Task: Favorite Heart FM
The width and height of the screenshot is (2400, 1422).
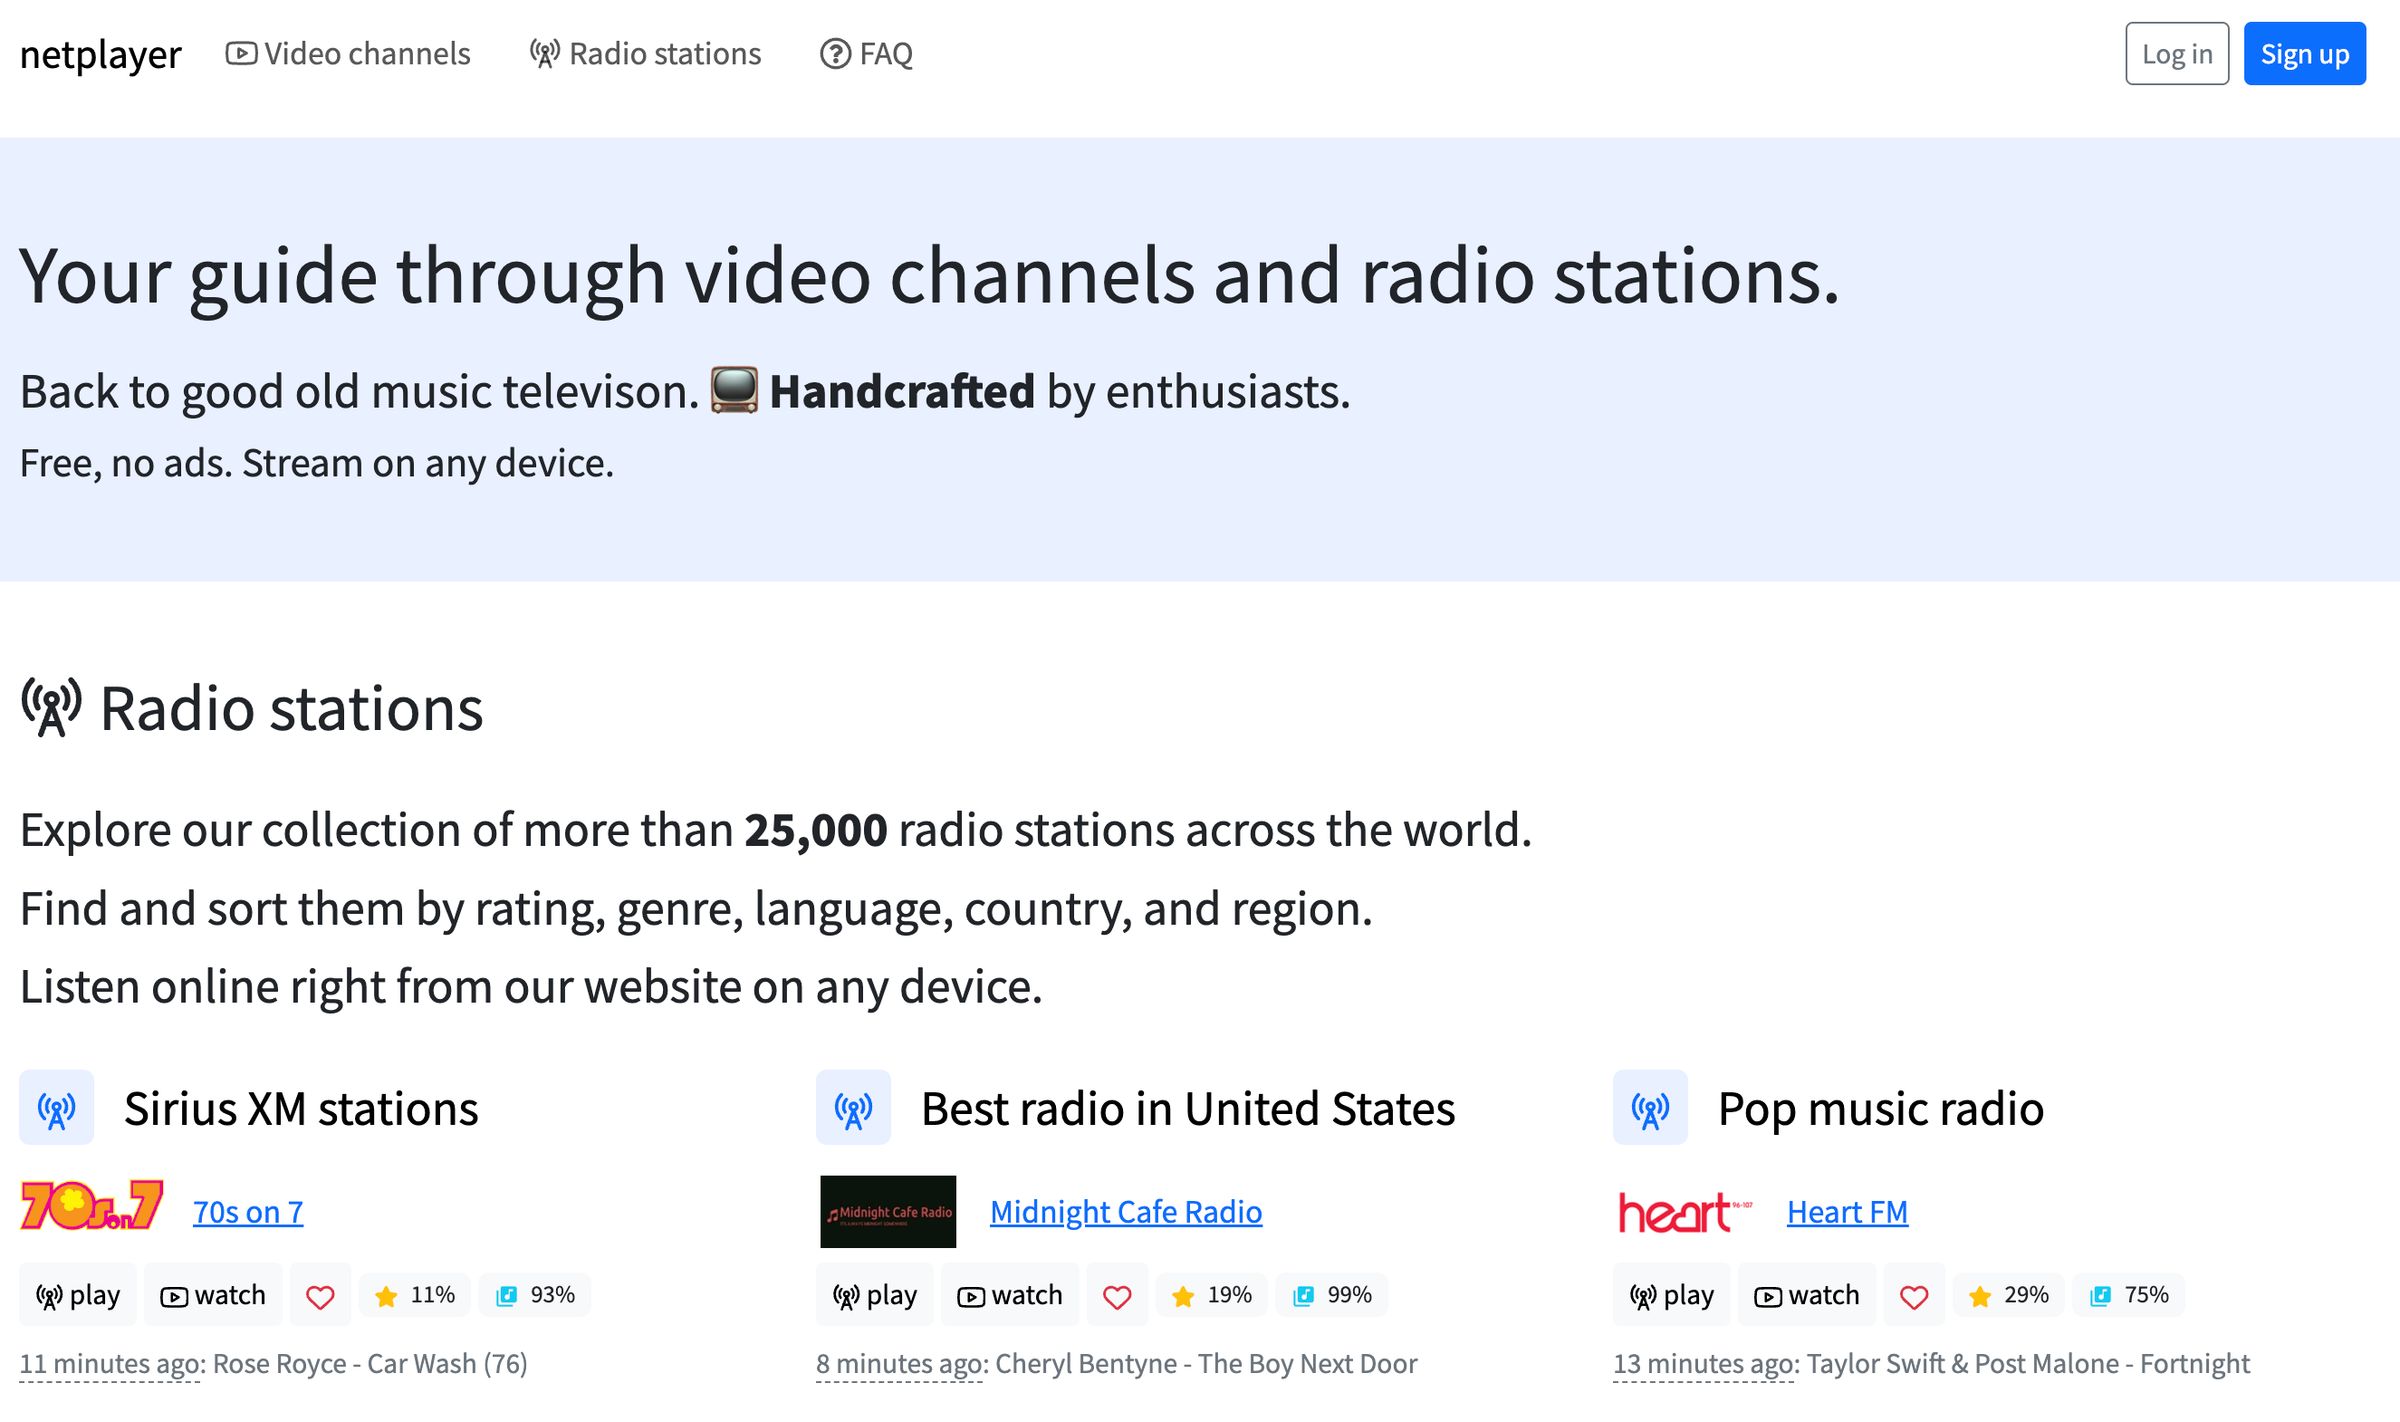Action: click(1913, 1294)
